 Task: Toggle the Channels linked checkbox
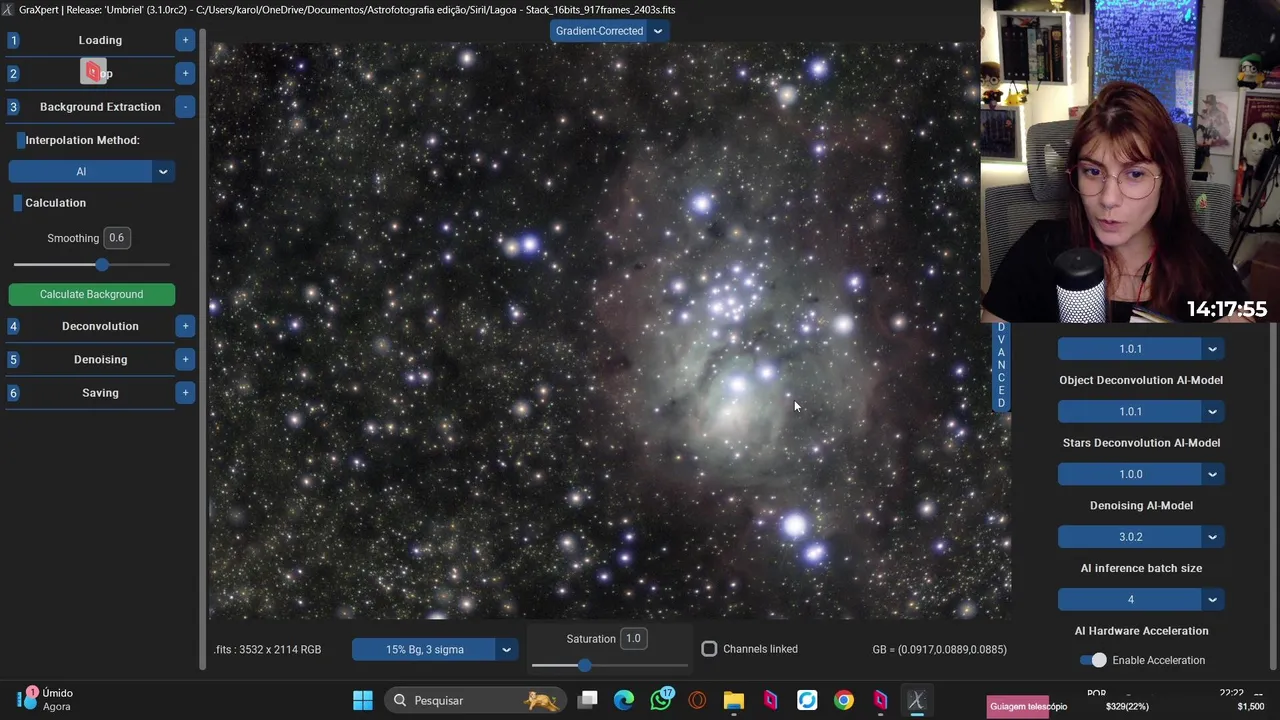pyautogui.click(x=709, y=649)
